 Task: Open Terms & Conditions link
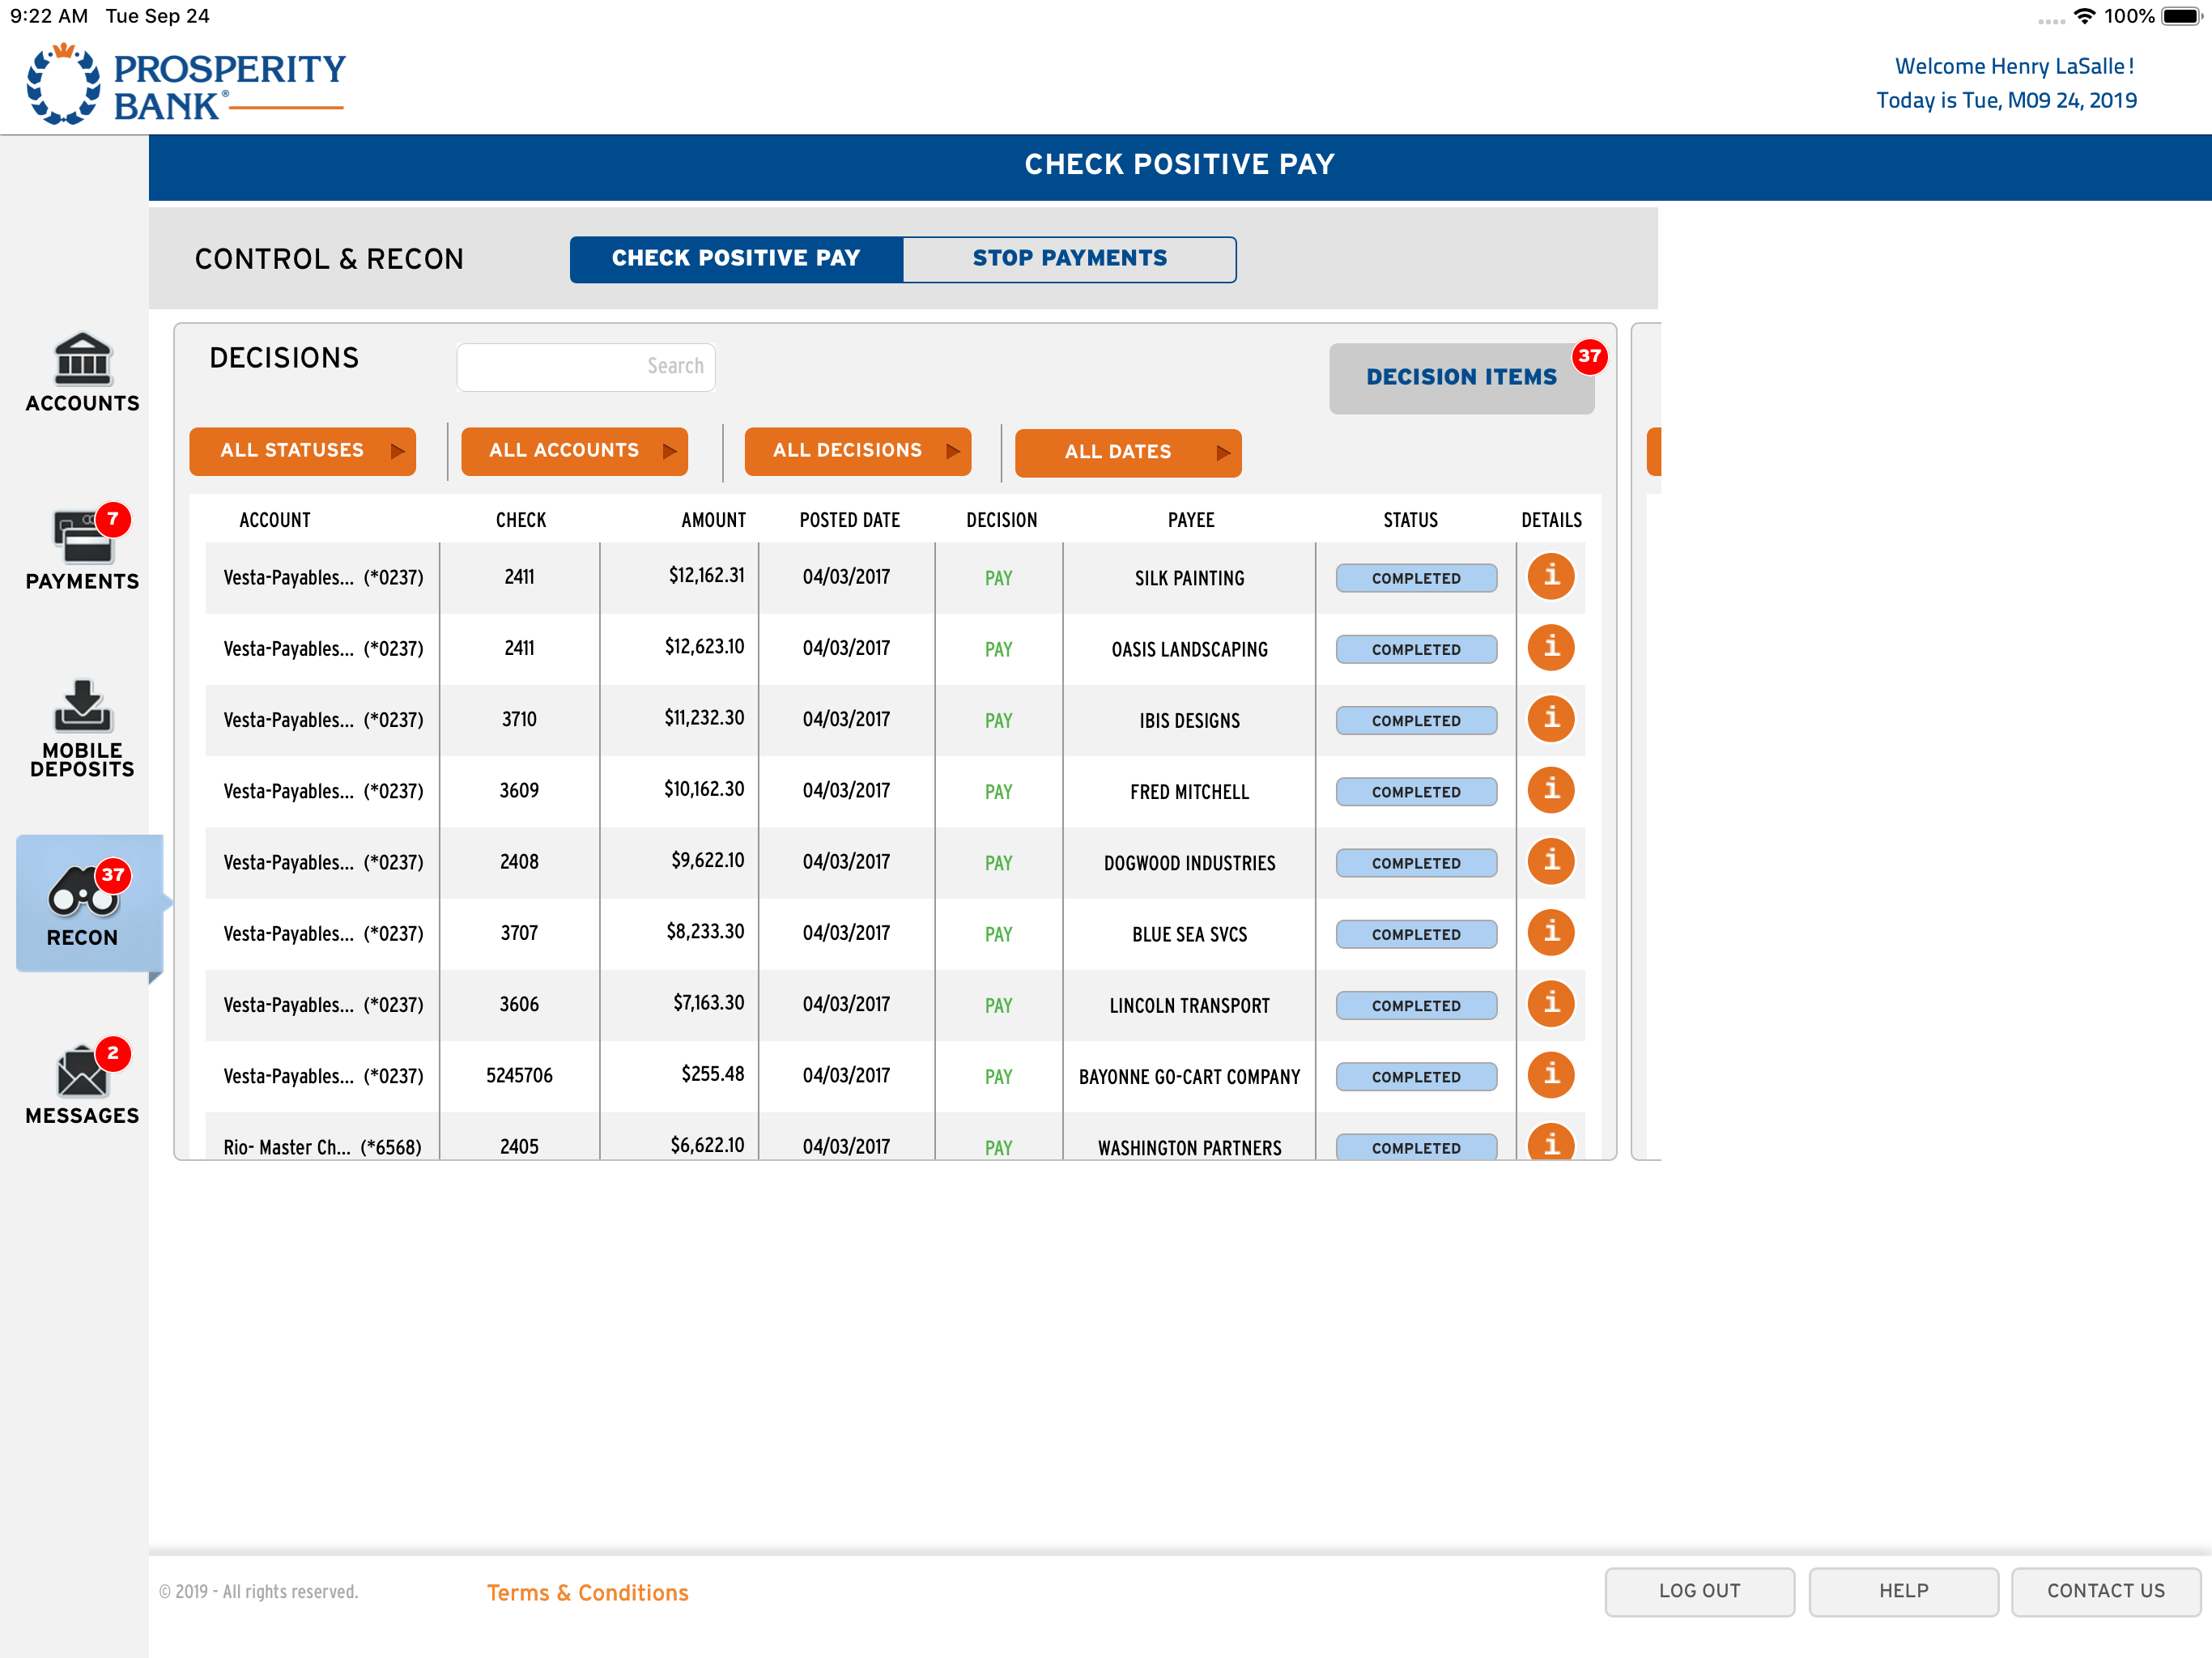(x=588, y=1593)
